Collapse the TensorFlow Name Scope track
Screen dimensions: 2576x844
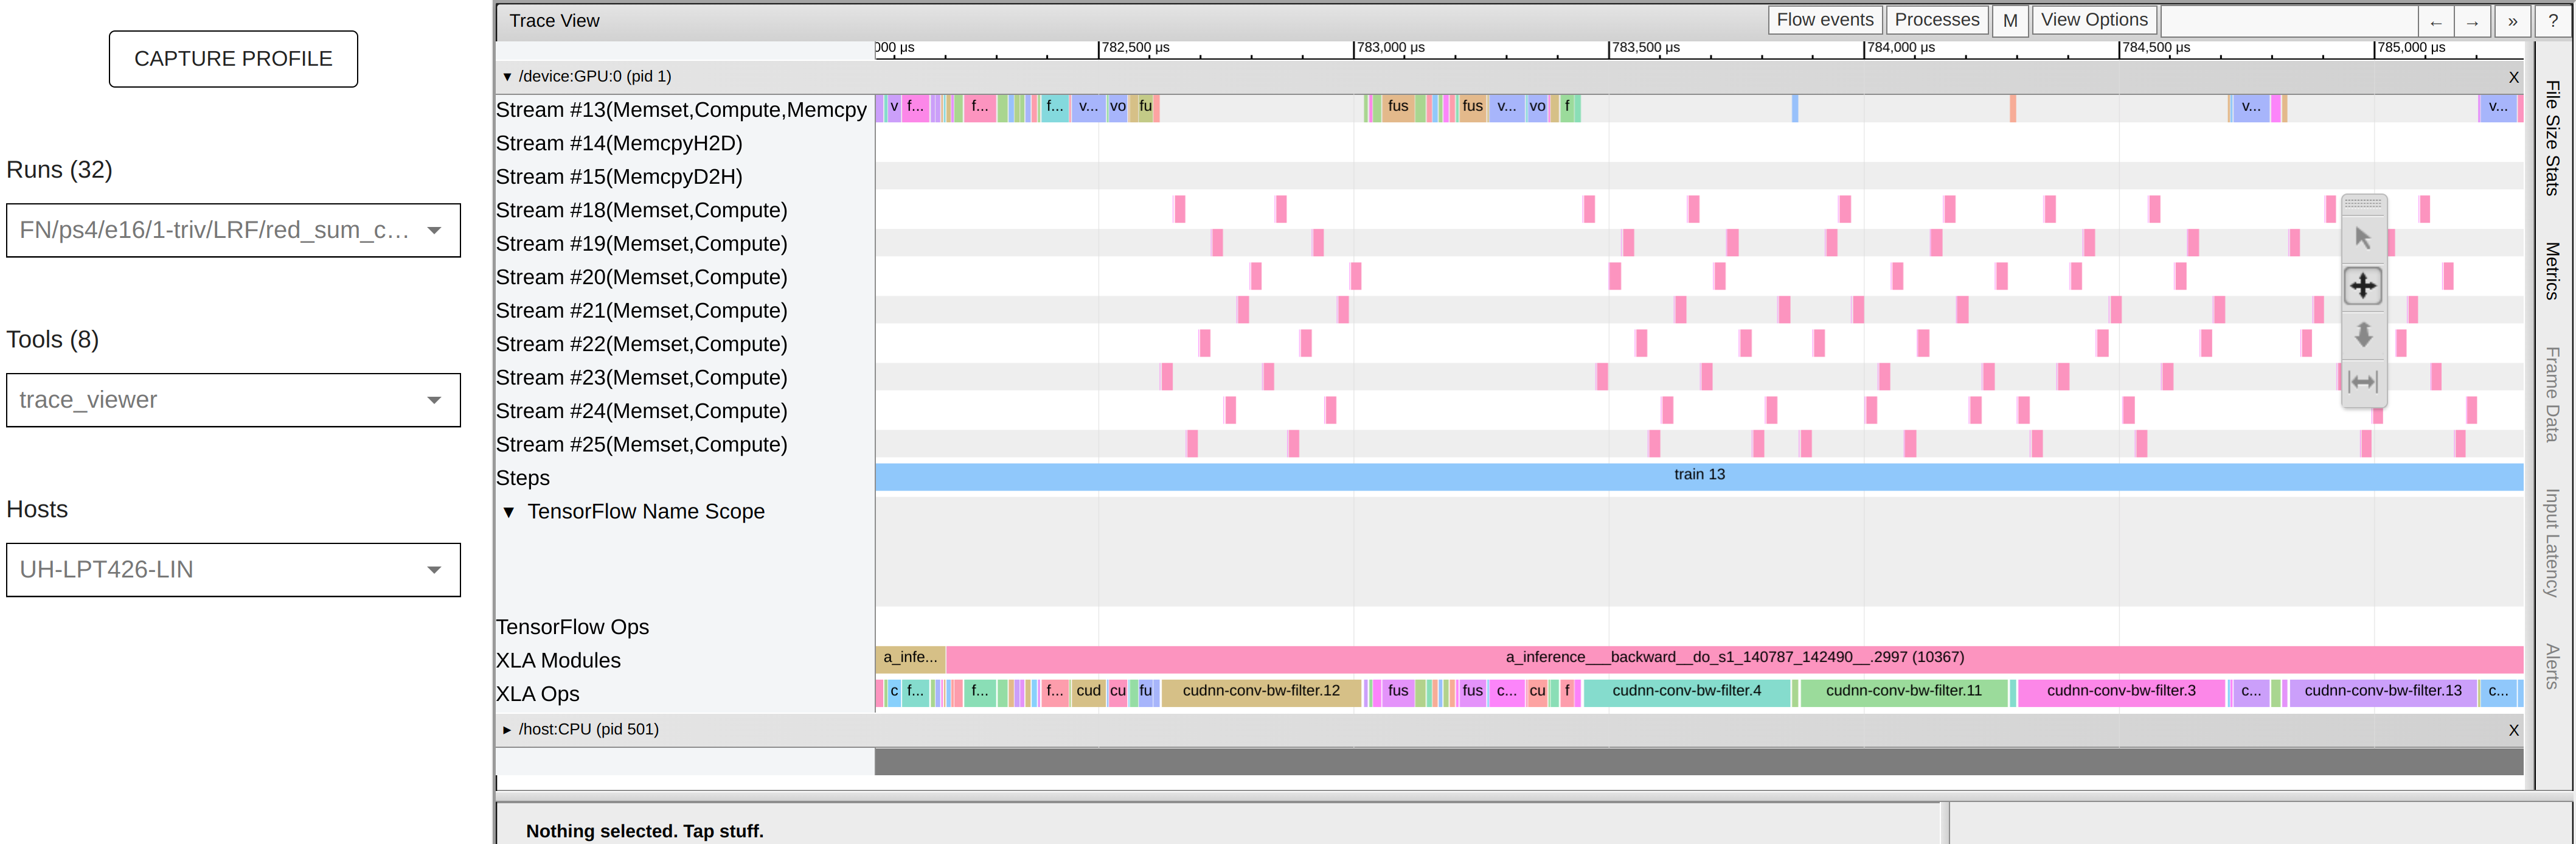[x=509, y=512]
